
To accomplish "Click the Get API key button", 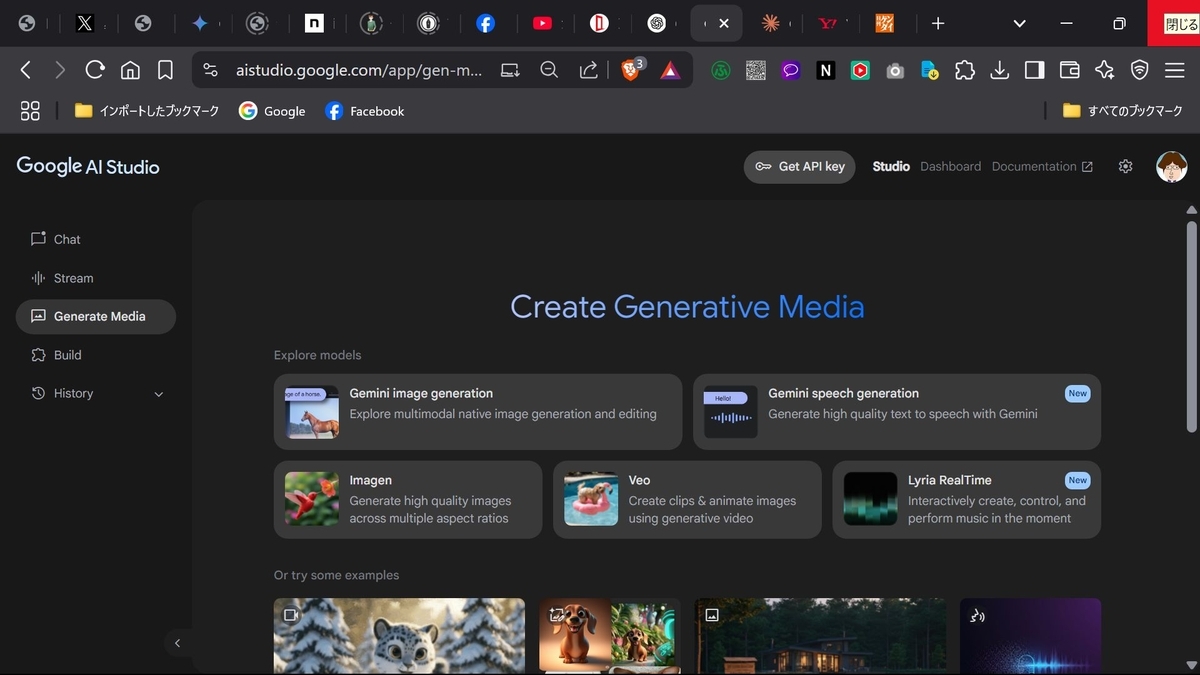I will pyautogui.click(x=800, y=167).
